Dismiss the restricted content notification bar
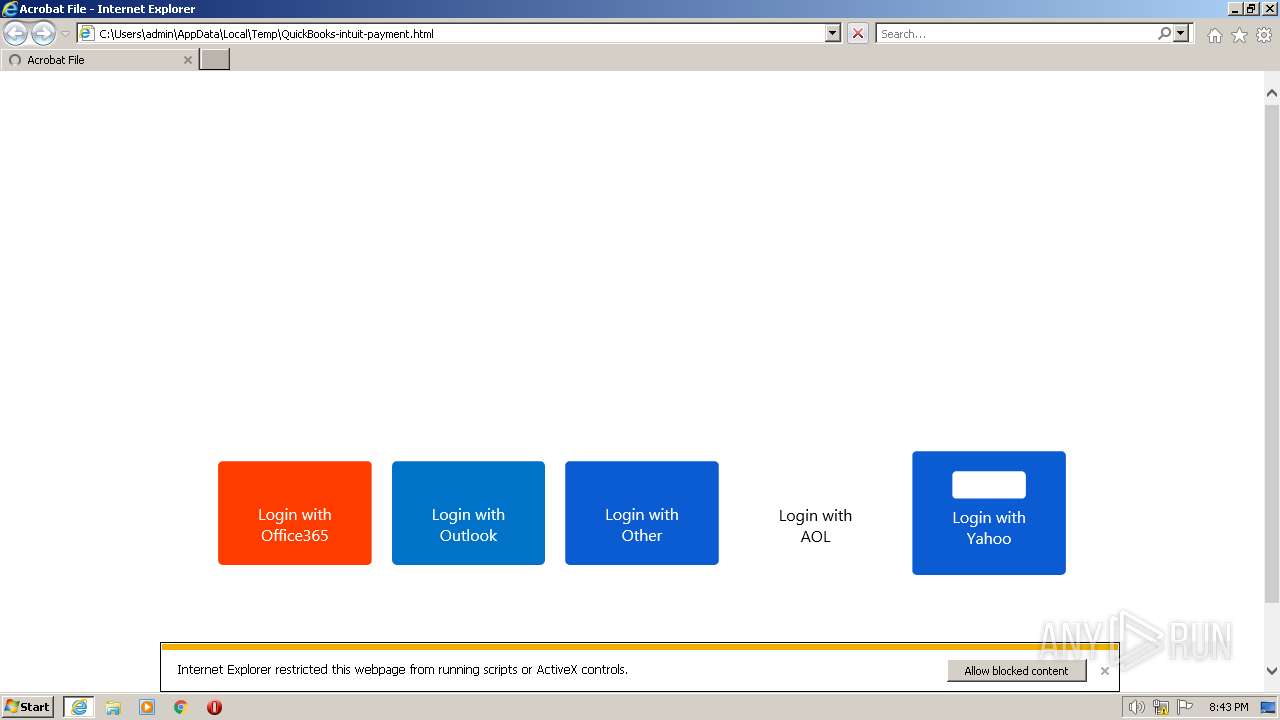This screenshot has height=720, width=1280. click(x=1105, y=671)
